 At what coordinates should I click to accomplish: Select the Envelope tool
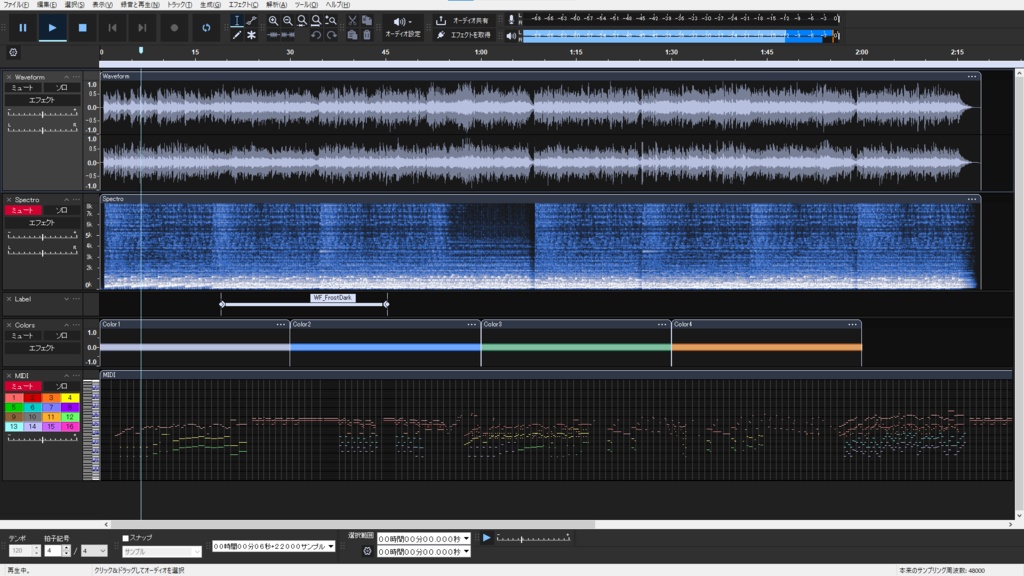click(252, 20)
